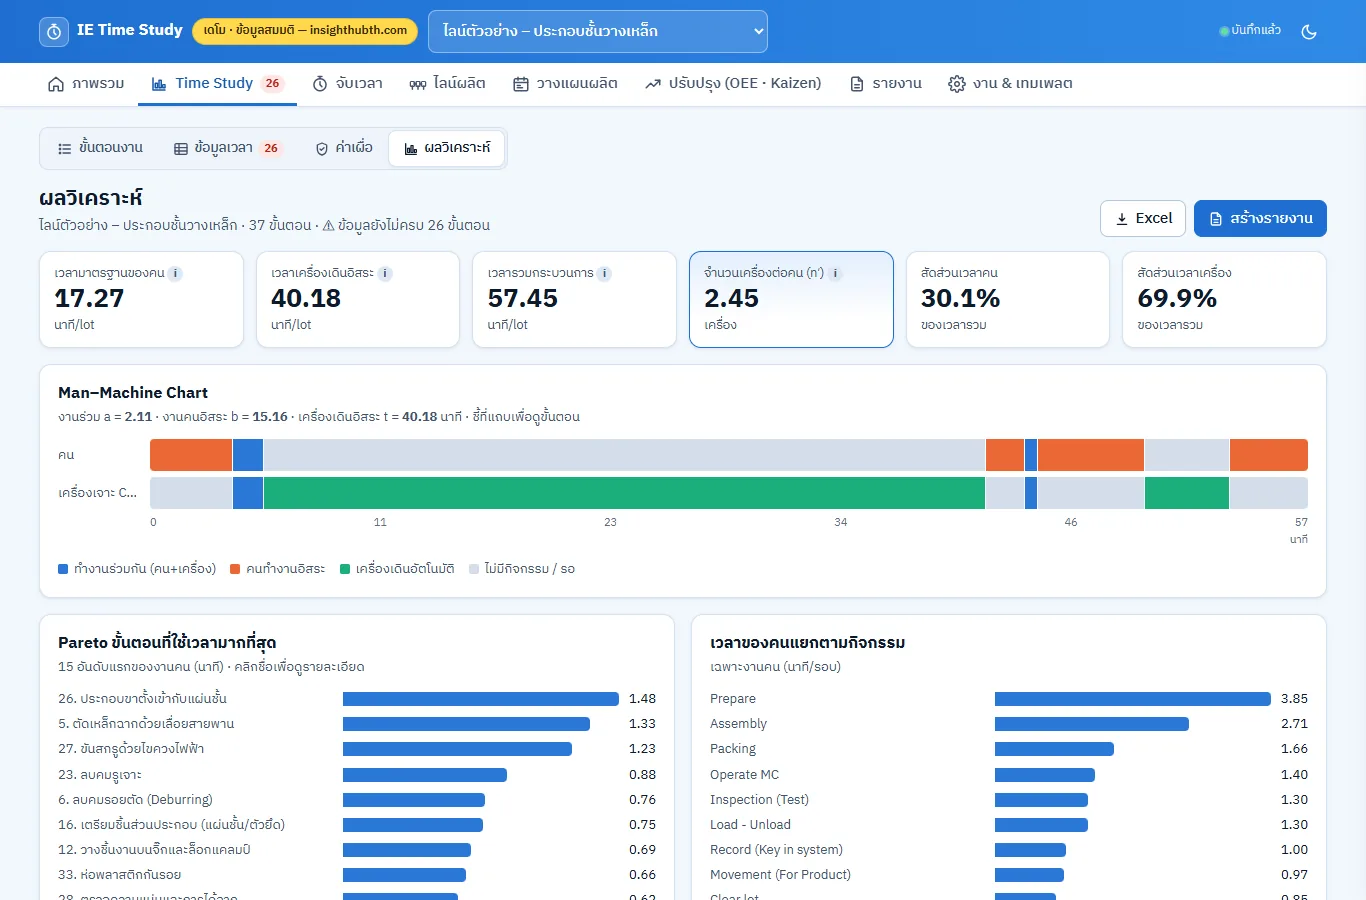
Task: Click the orange คนทำงานอิสระ legend swatch
Action: (235, 569)
